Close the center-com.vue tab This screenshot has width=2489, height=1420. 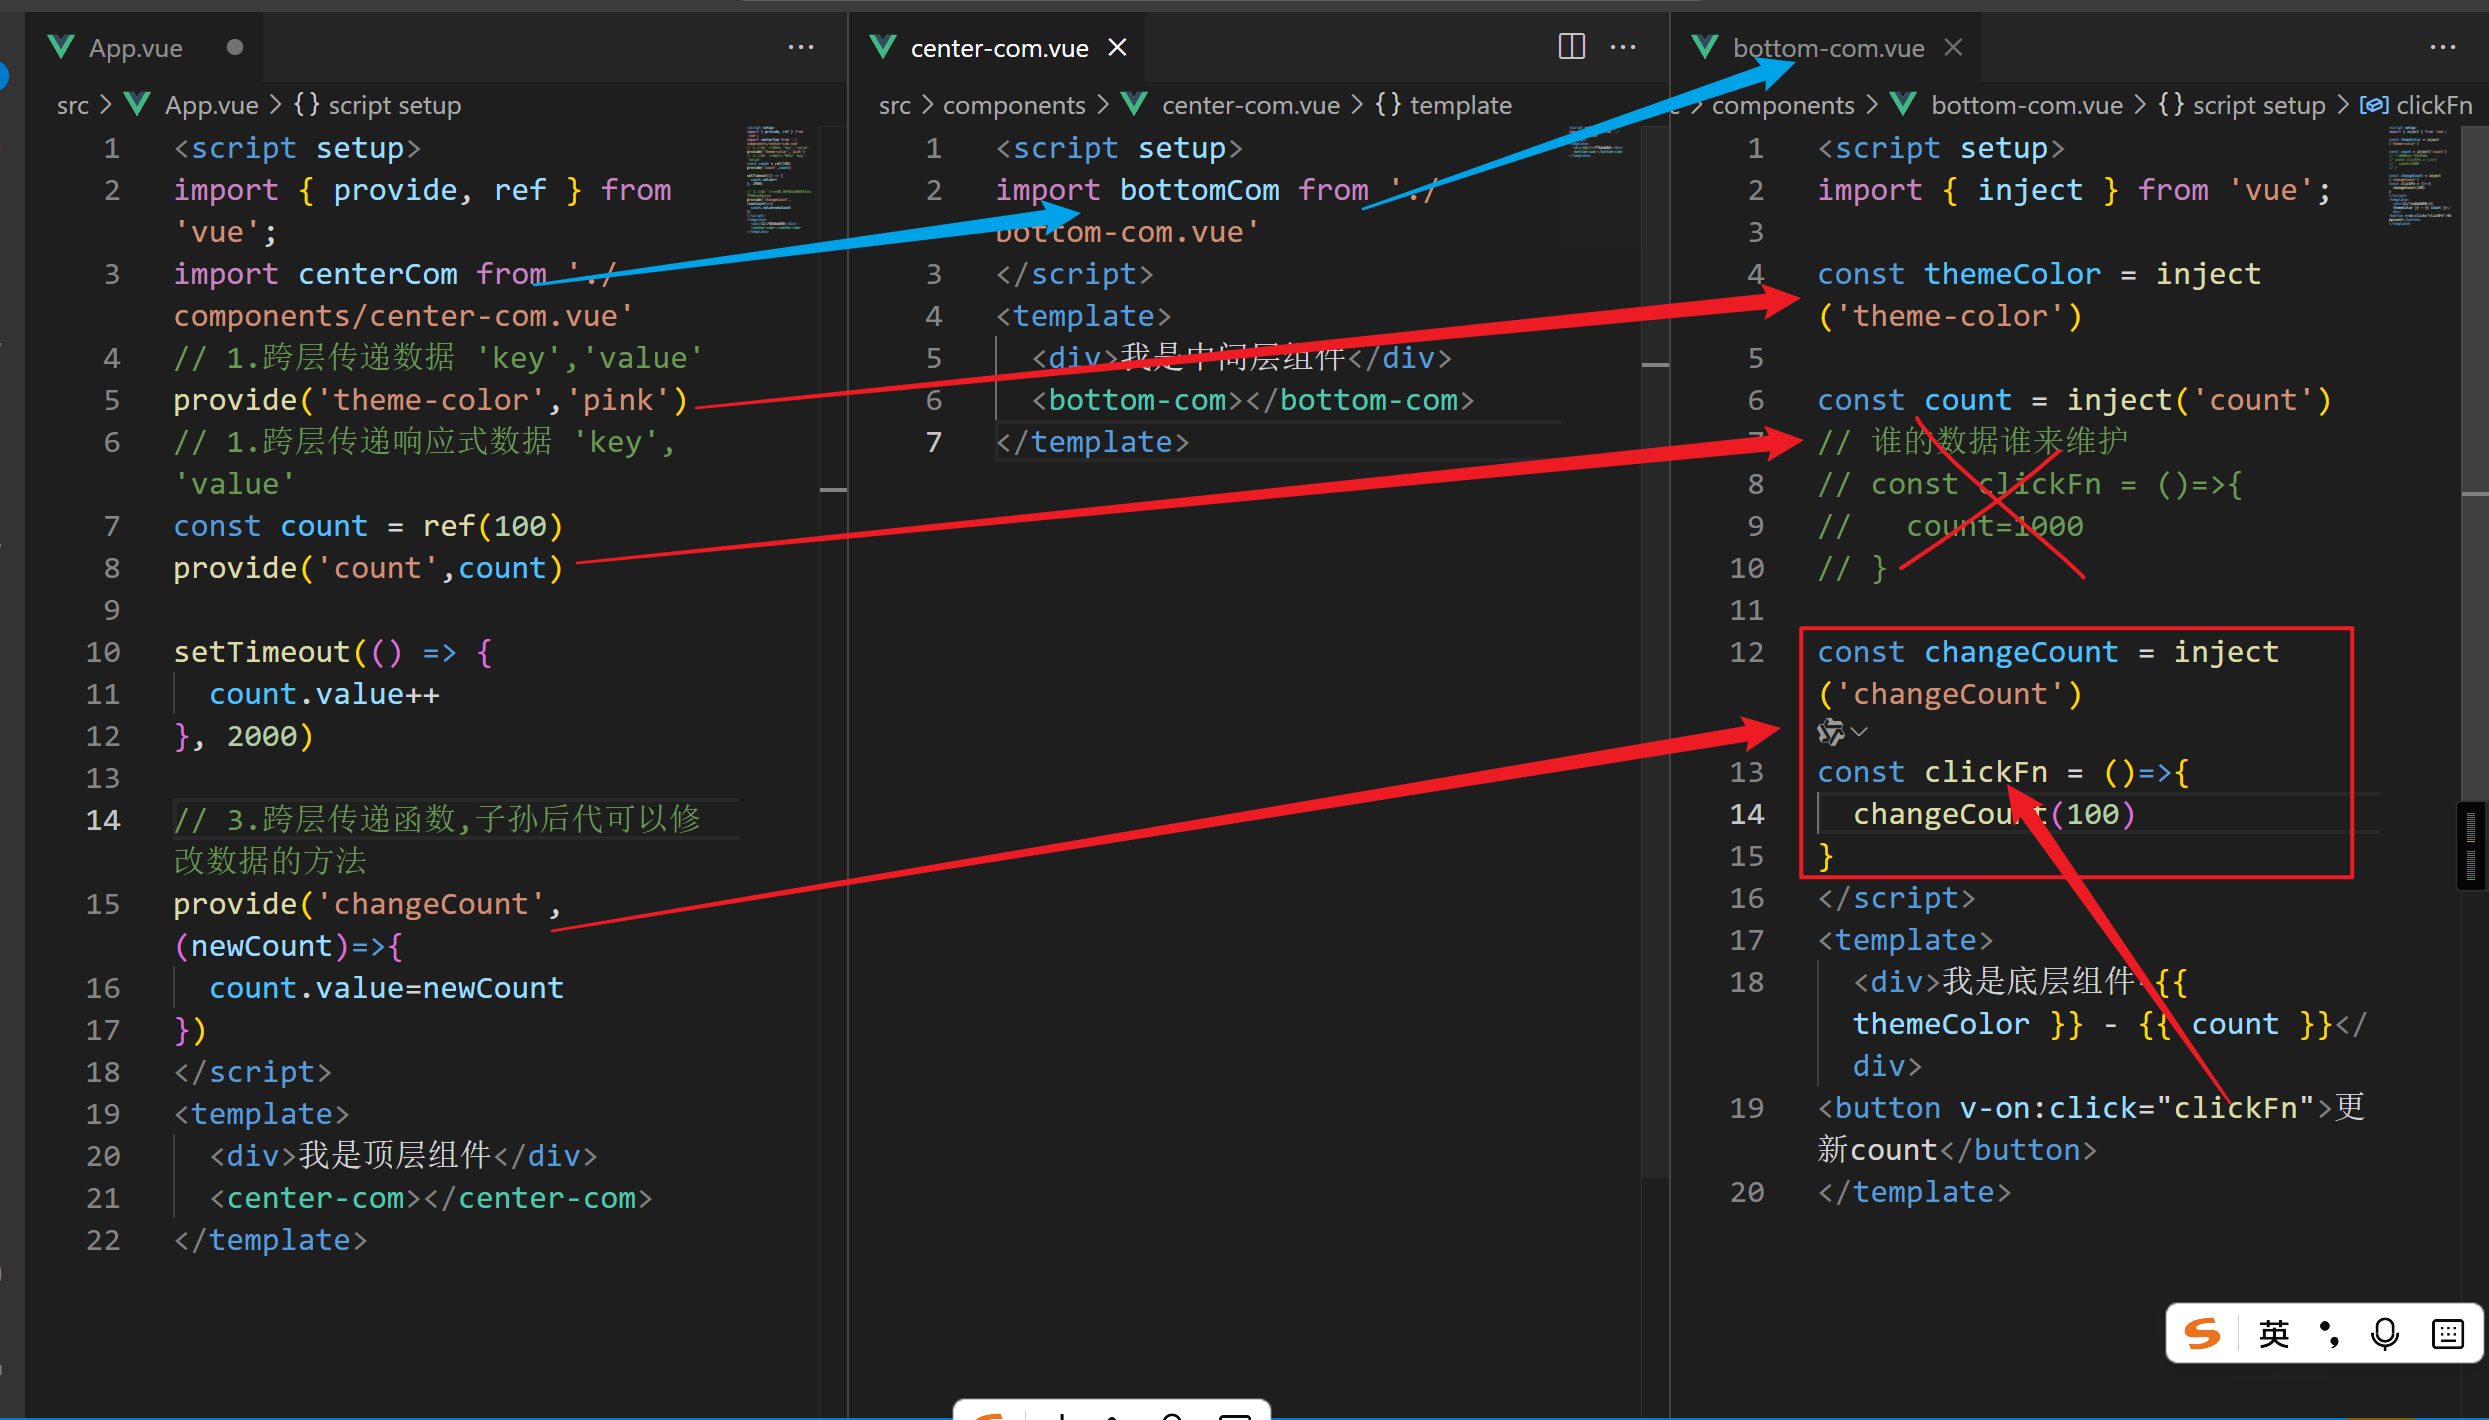coord(1118,48)
